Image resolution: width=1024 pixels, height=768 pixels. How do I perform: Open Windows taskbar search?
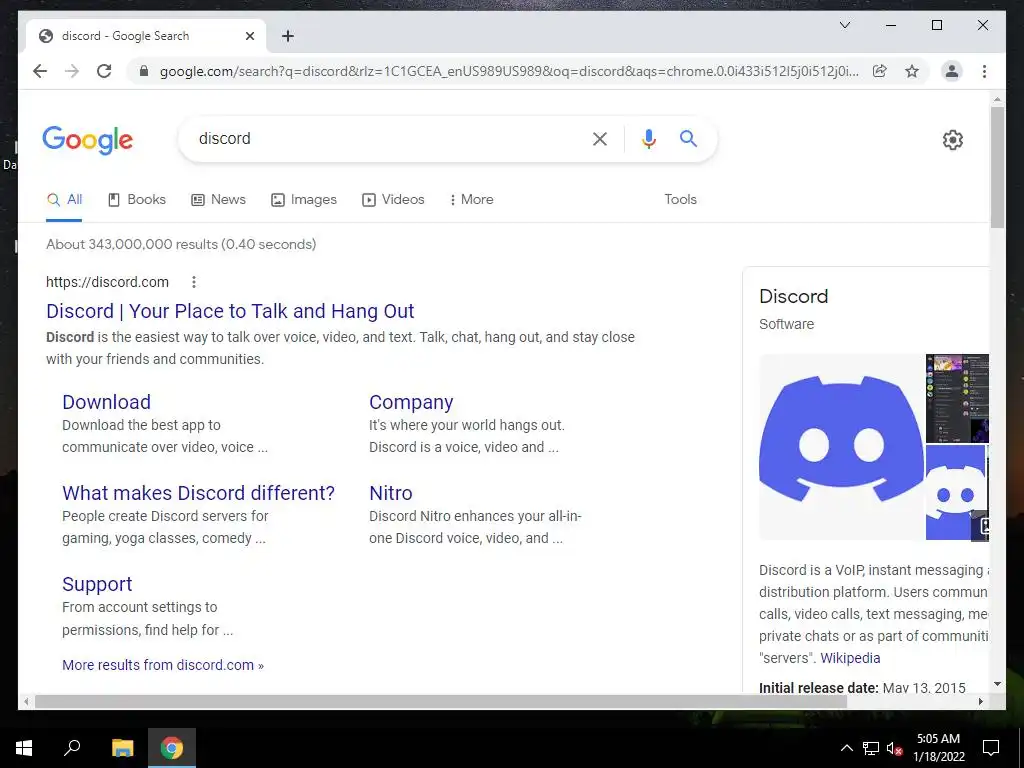(x=72, y=748)
